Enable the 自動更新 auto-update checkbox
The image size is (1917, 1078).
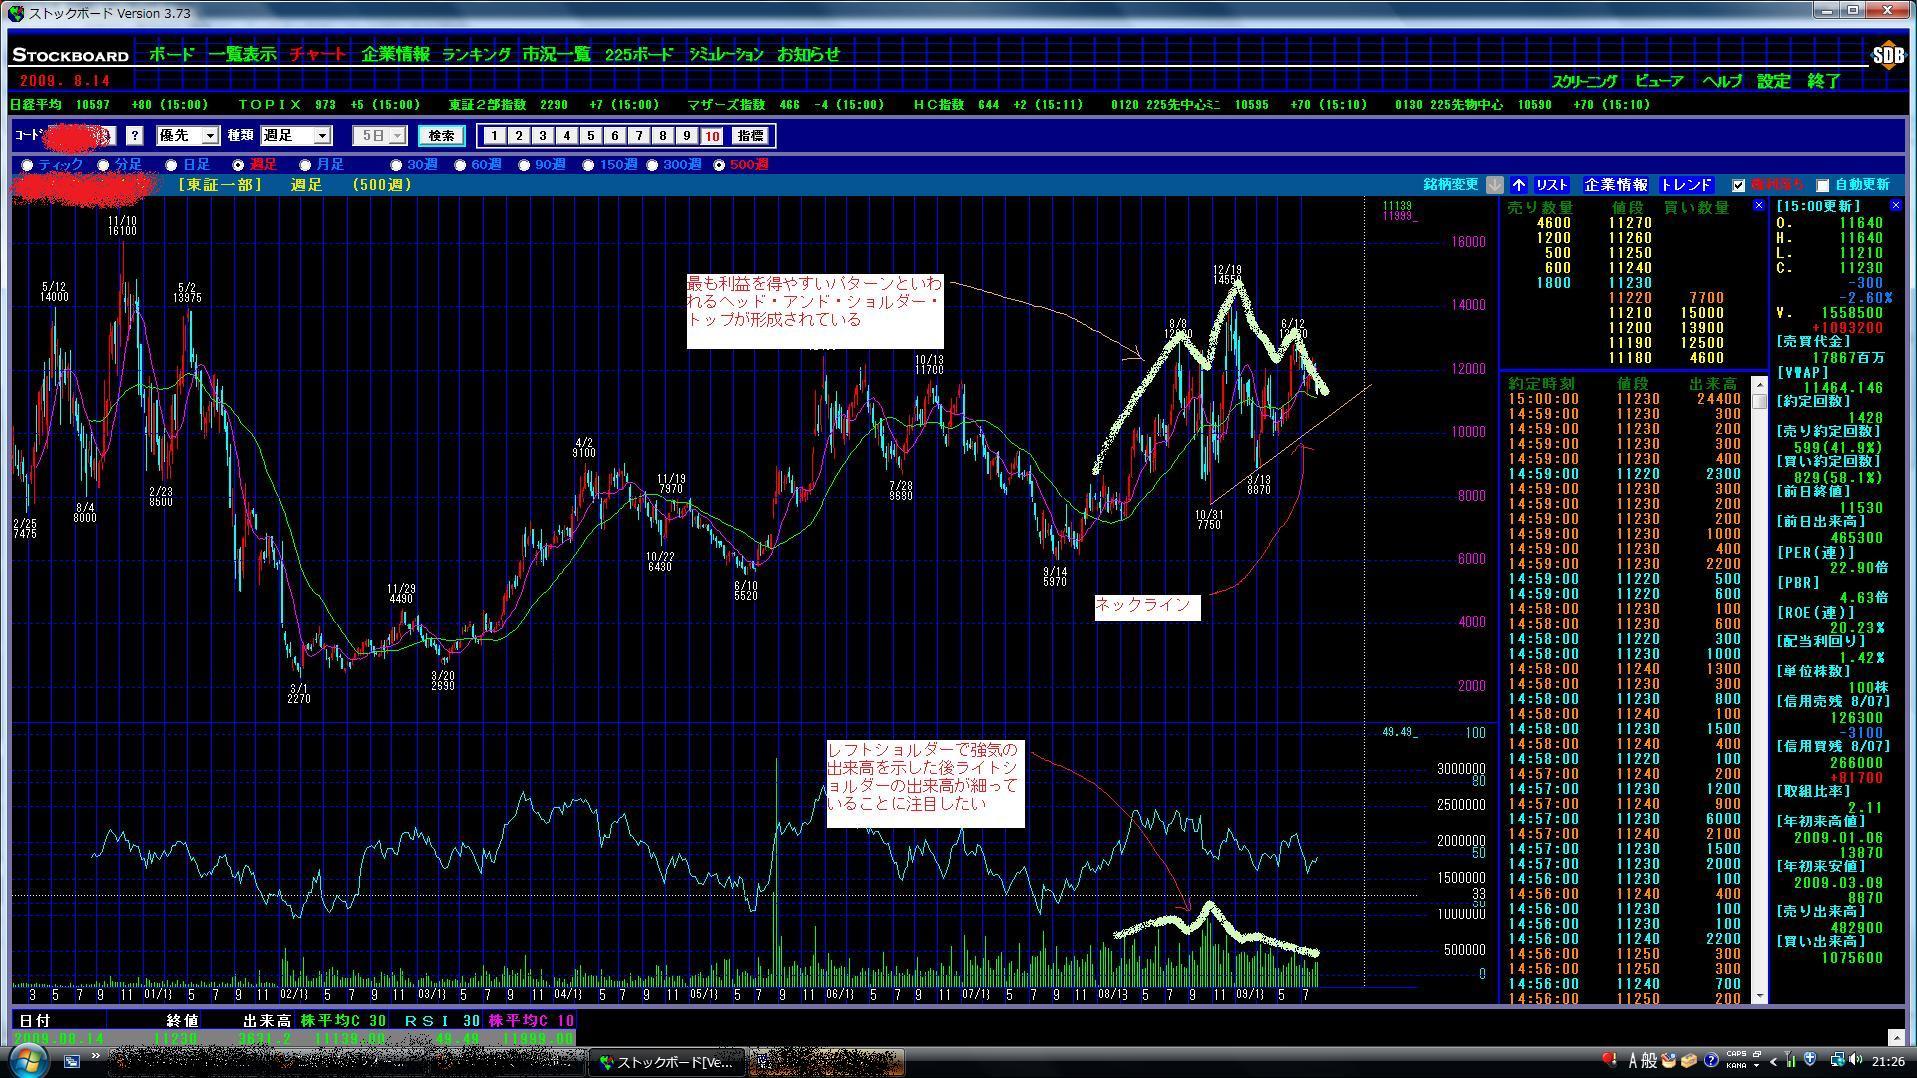point(1822,185)
